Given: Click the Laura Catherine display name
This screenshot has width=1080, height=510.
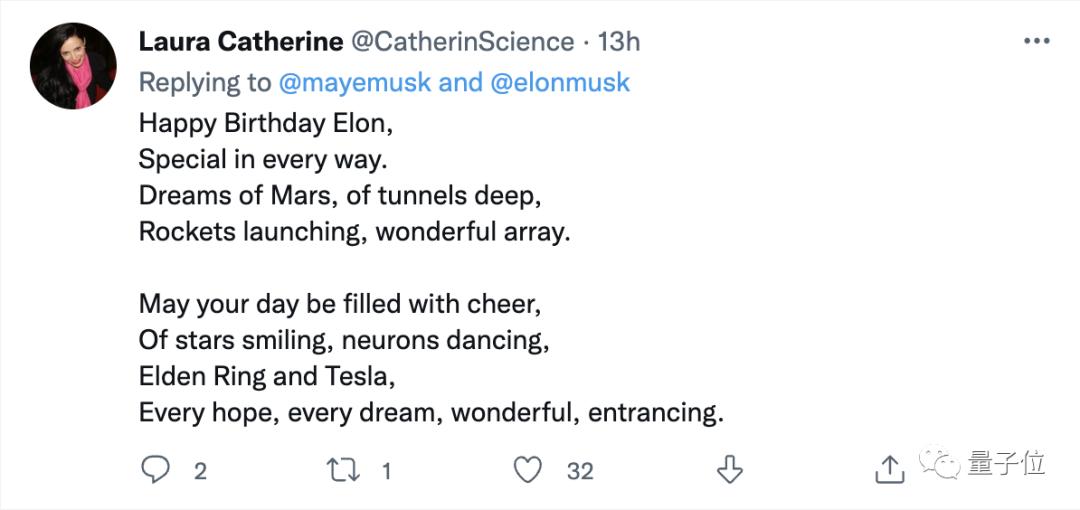Looking at the screenshot, I should pos(238,42).
